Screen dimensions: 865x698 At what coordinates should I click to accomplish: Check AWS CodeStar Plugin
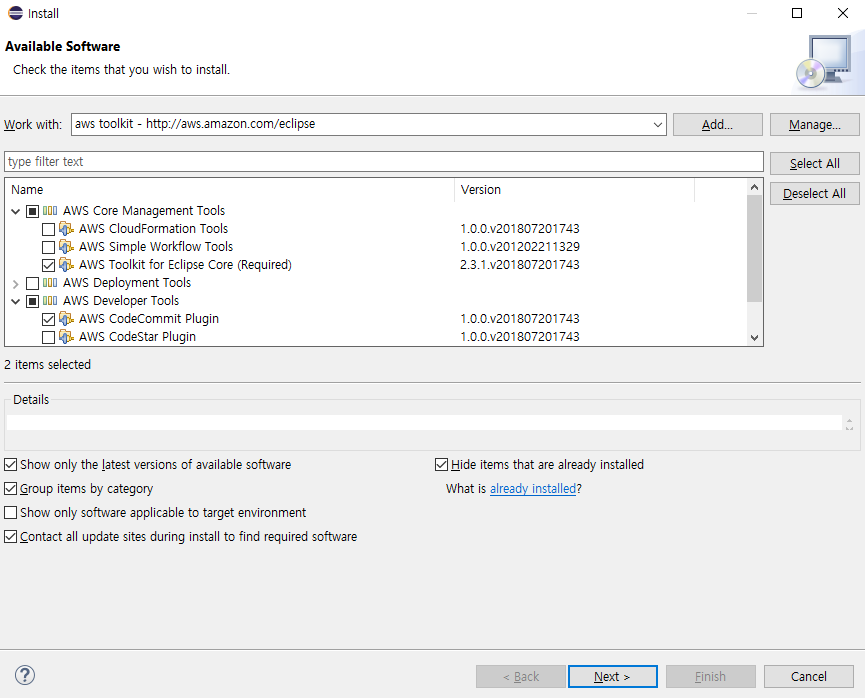coord(49,337)
